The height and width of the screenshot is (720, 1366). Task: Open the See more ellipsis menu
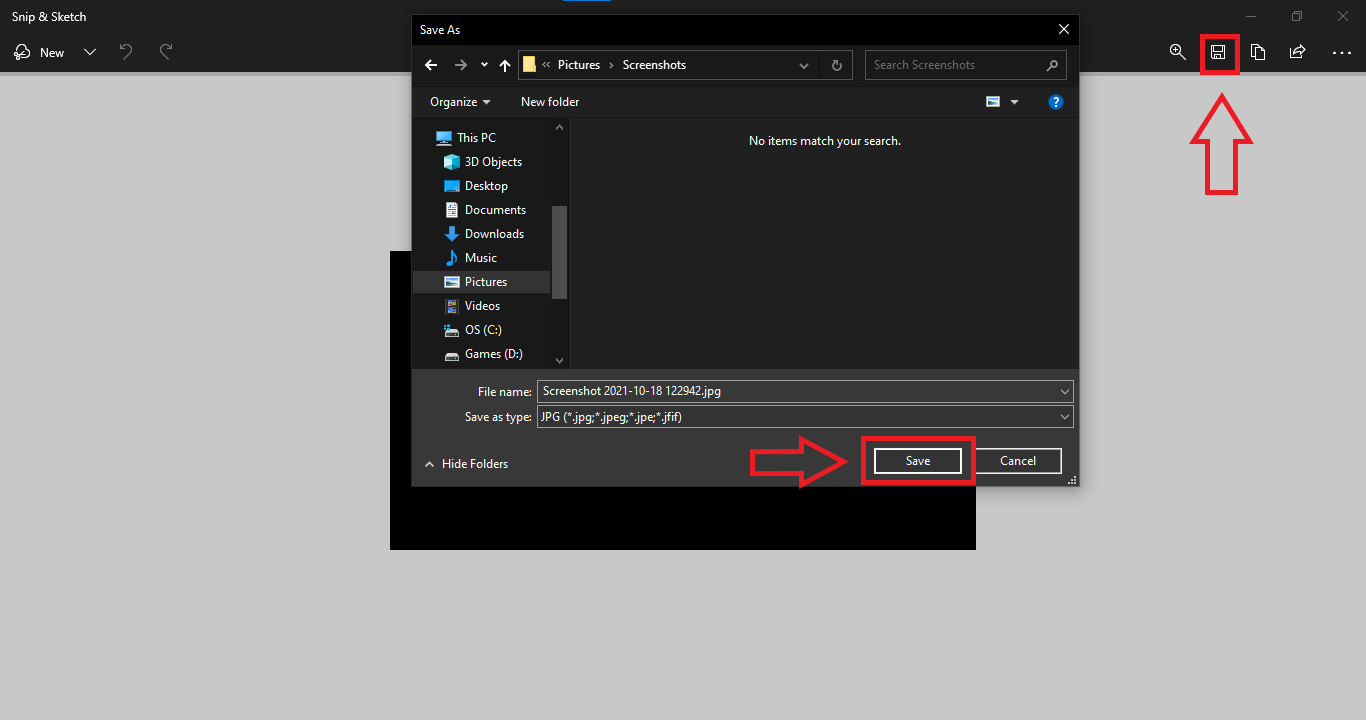click(x=1342, y=53)
